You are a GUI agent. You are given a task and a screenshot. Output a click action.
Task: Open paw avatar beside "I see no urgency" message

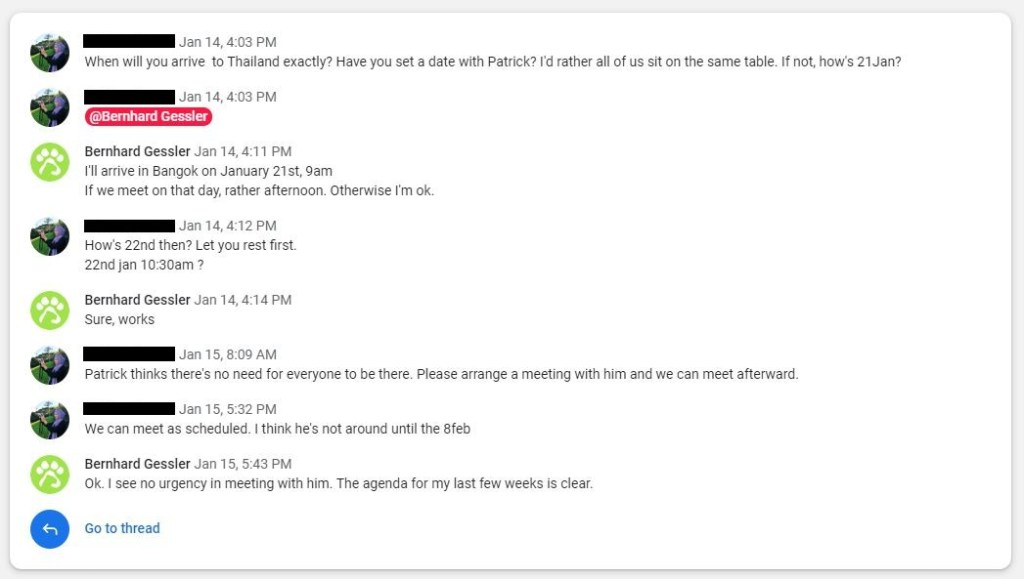(50, 474)
